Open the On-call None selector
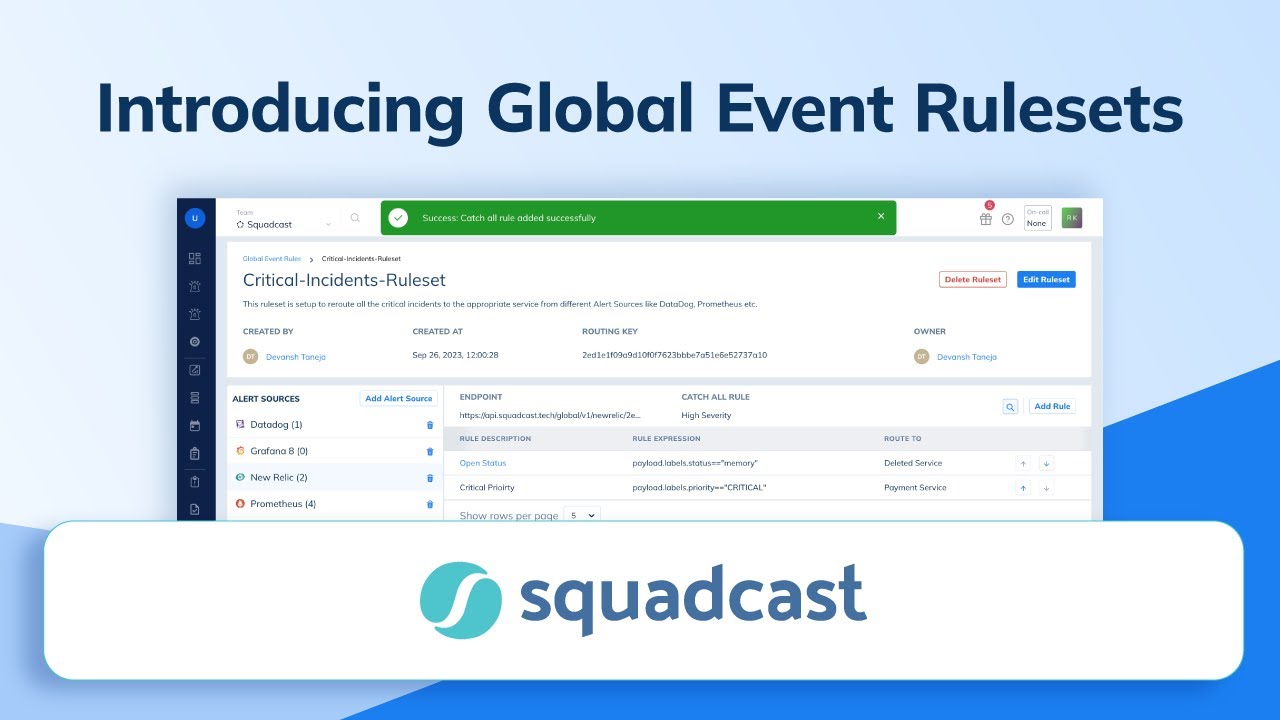 [x=1037, y=218]
